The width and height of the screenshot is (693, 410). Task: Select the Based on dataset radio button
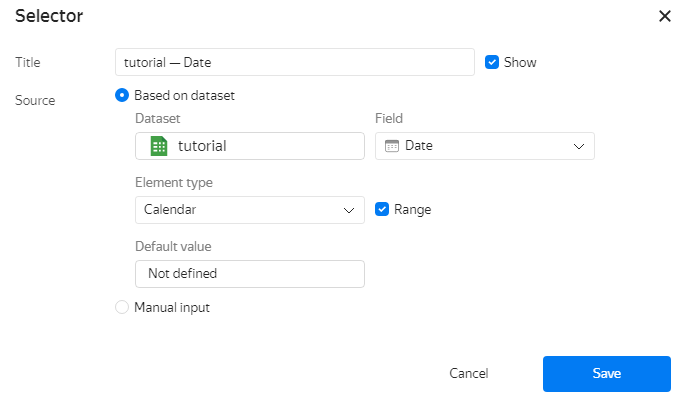point(122,96)
